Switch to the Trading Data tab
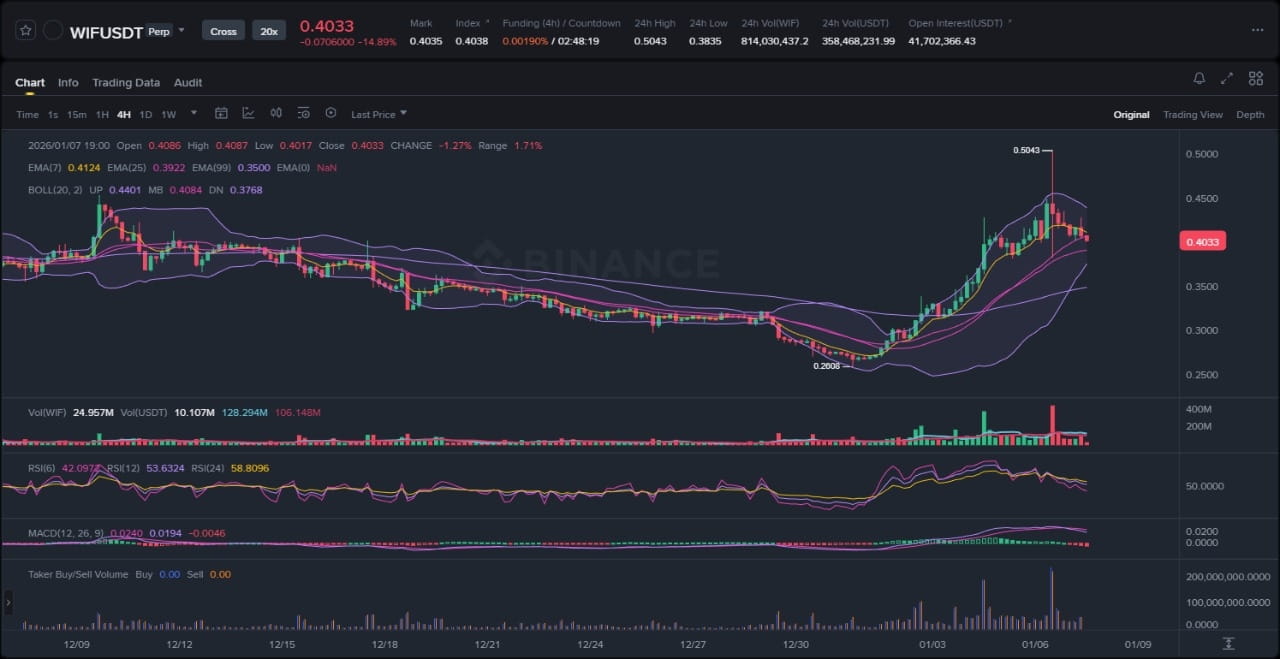Viewport: 1280px width, 659px height. pos(126,83)
